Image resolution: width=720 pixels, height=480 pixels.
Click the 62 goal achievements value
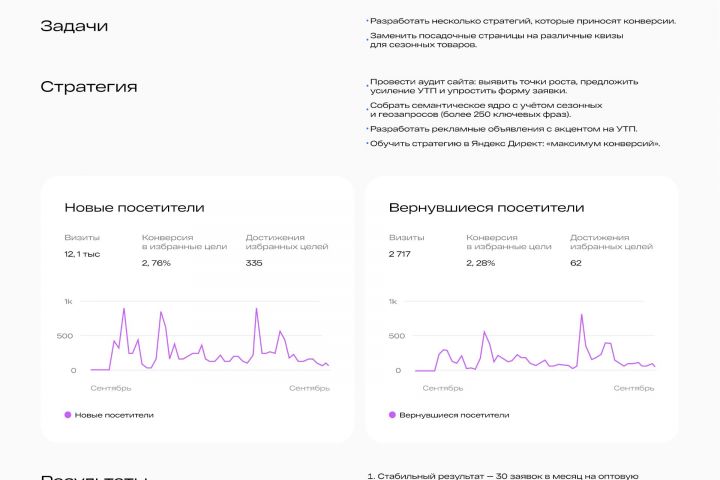pos(576,263)
